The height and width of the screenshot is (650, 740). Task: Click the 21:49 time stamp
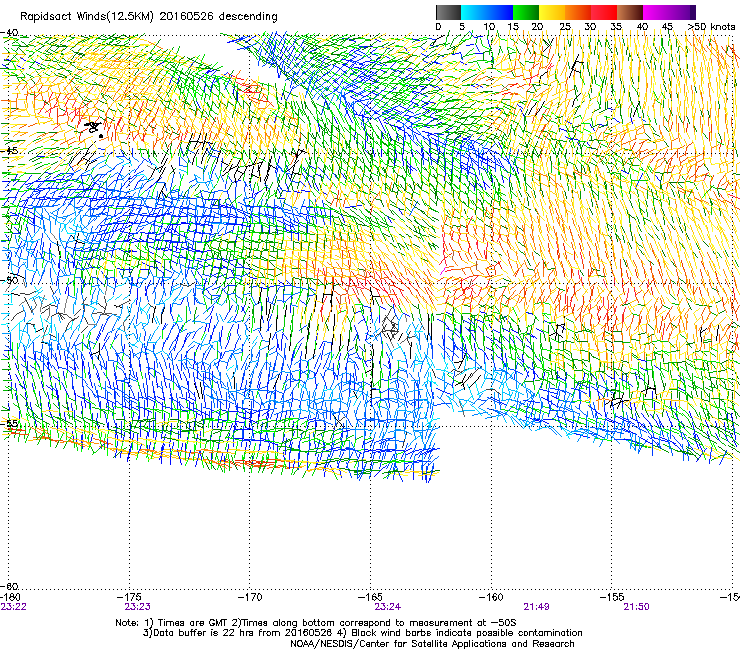[x=537, y=607]
